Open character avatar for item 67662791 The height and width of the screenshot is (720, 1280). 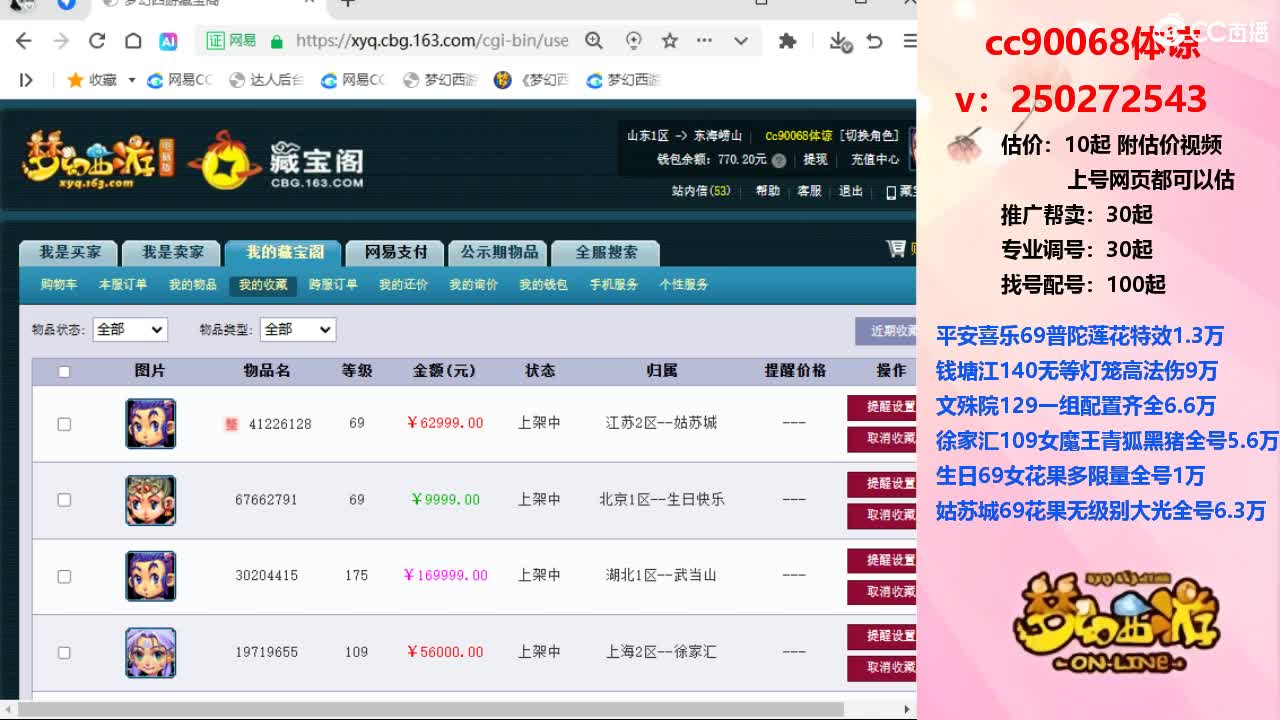click(151, 500)
